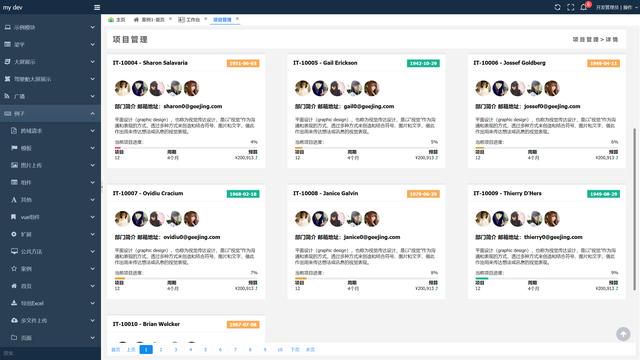Click the export Excel download icon
The width and height of the screenshot is (640, 360).
tap(14, 303)
